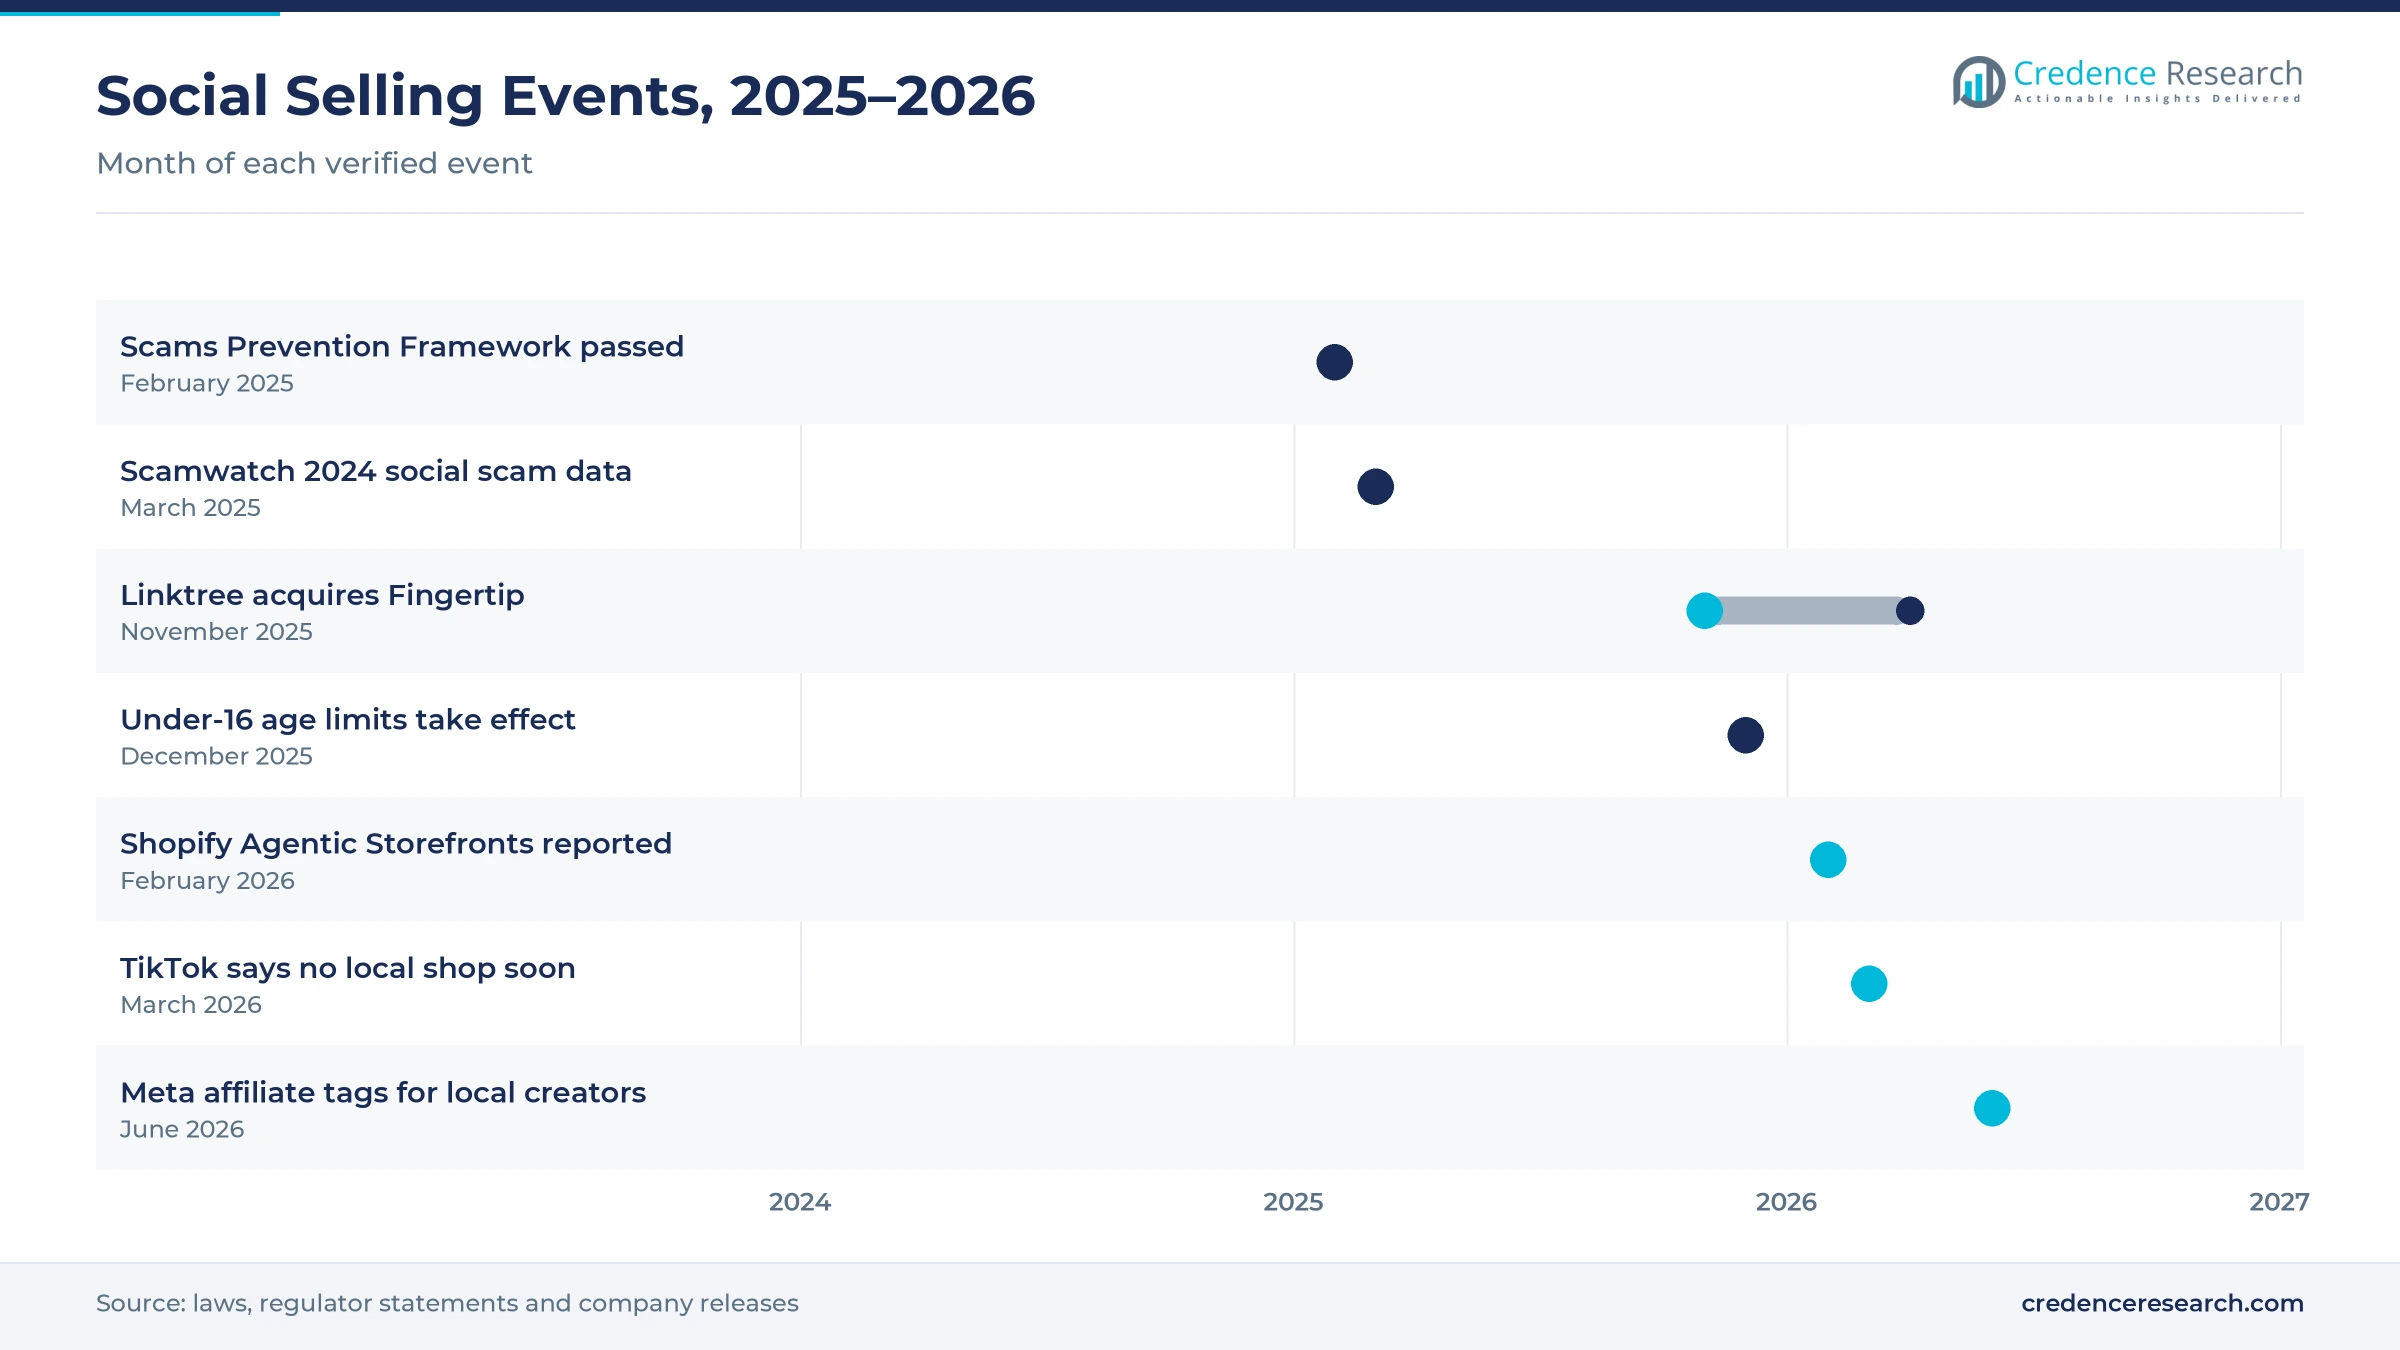The height and width of the screenshot is (1350, 2400).
Task: Click the 2024 axis label
Action: pos(800,1202)
